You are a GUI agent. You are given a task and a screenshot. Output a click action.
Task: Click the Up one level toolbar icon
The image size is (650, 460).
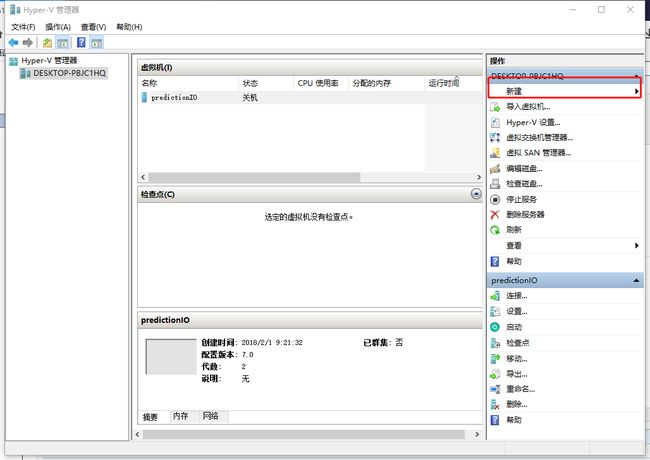(47, 42)
